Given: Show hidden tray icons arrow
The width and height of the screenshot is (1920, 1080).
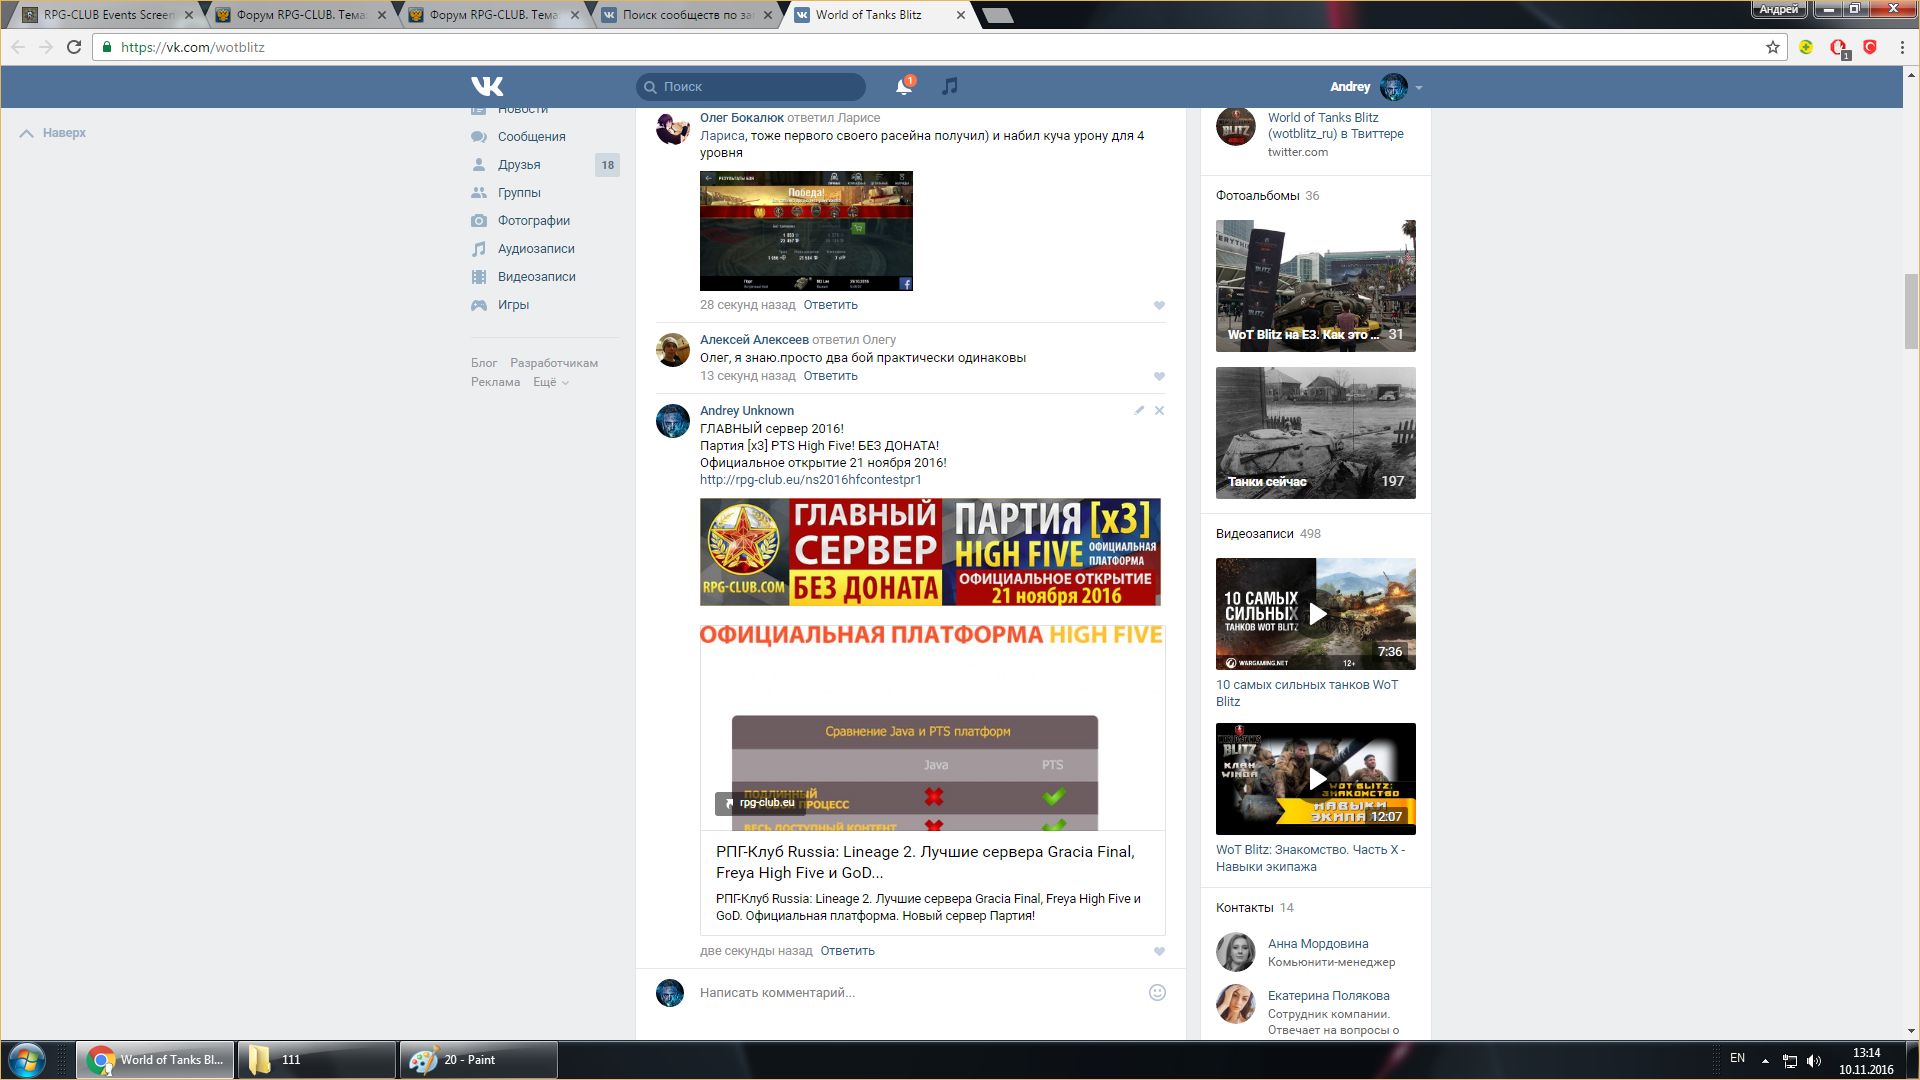Looking at the screenshot, I should coord(1765,1060).
